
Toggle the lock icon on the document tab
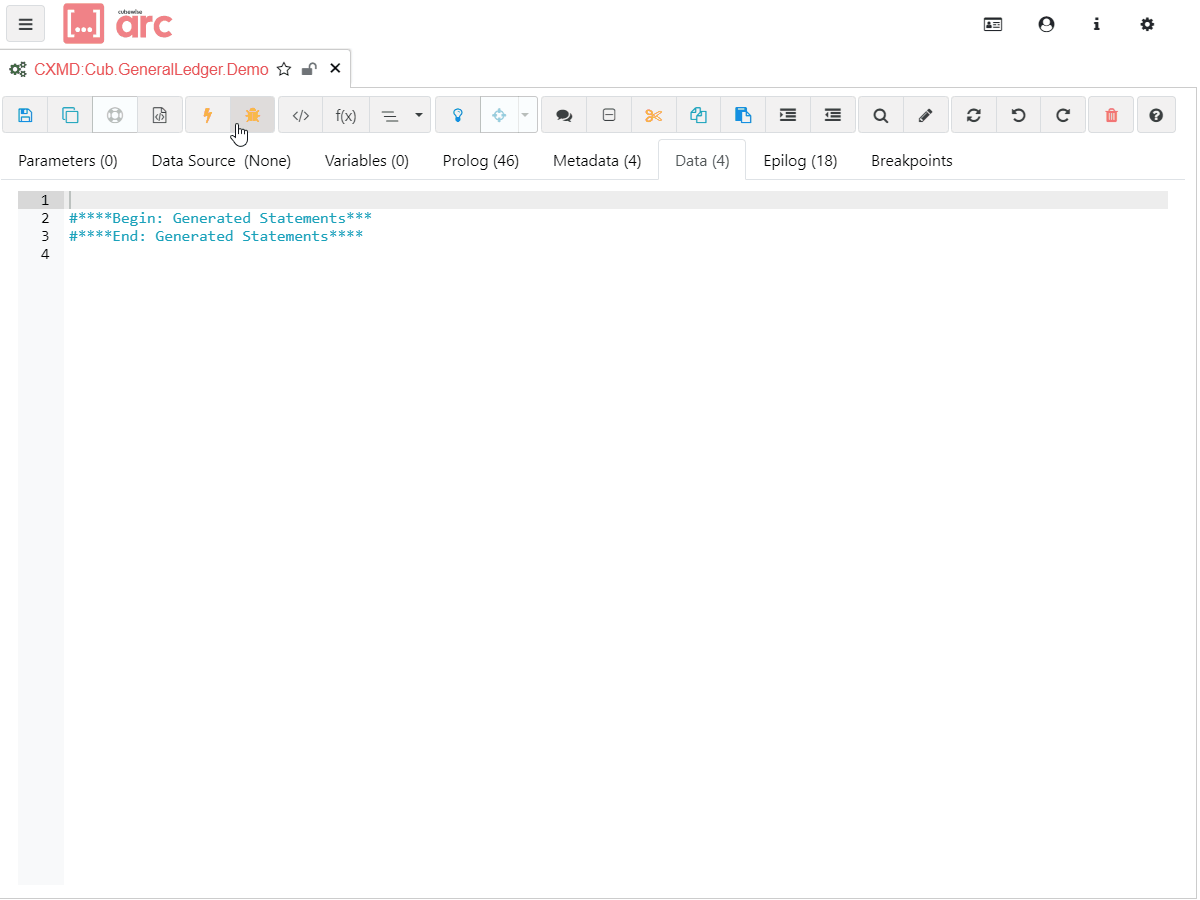tap(309, 69)
